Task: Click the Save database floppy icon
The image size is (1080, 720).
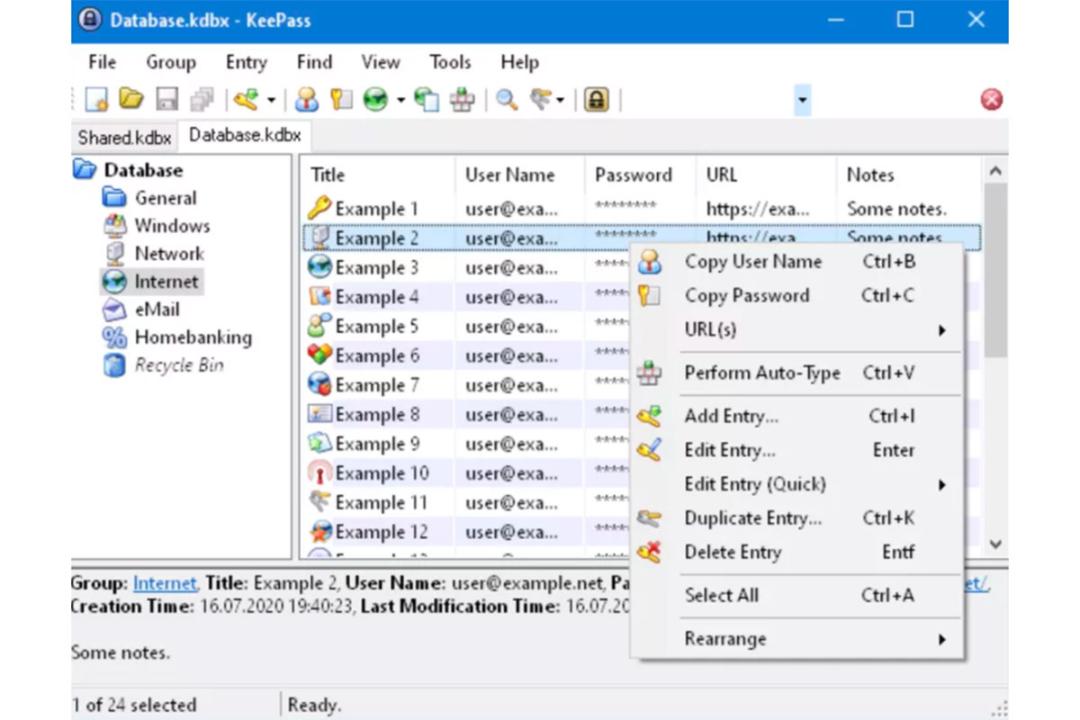Action: click(167, 100)
